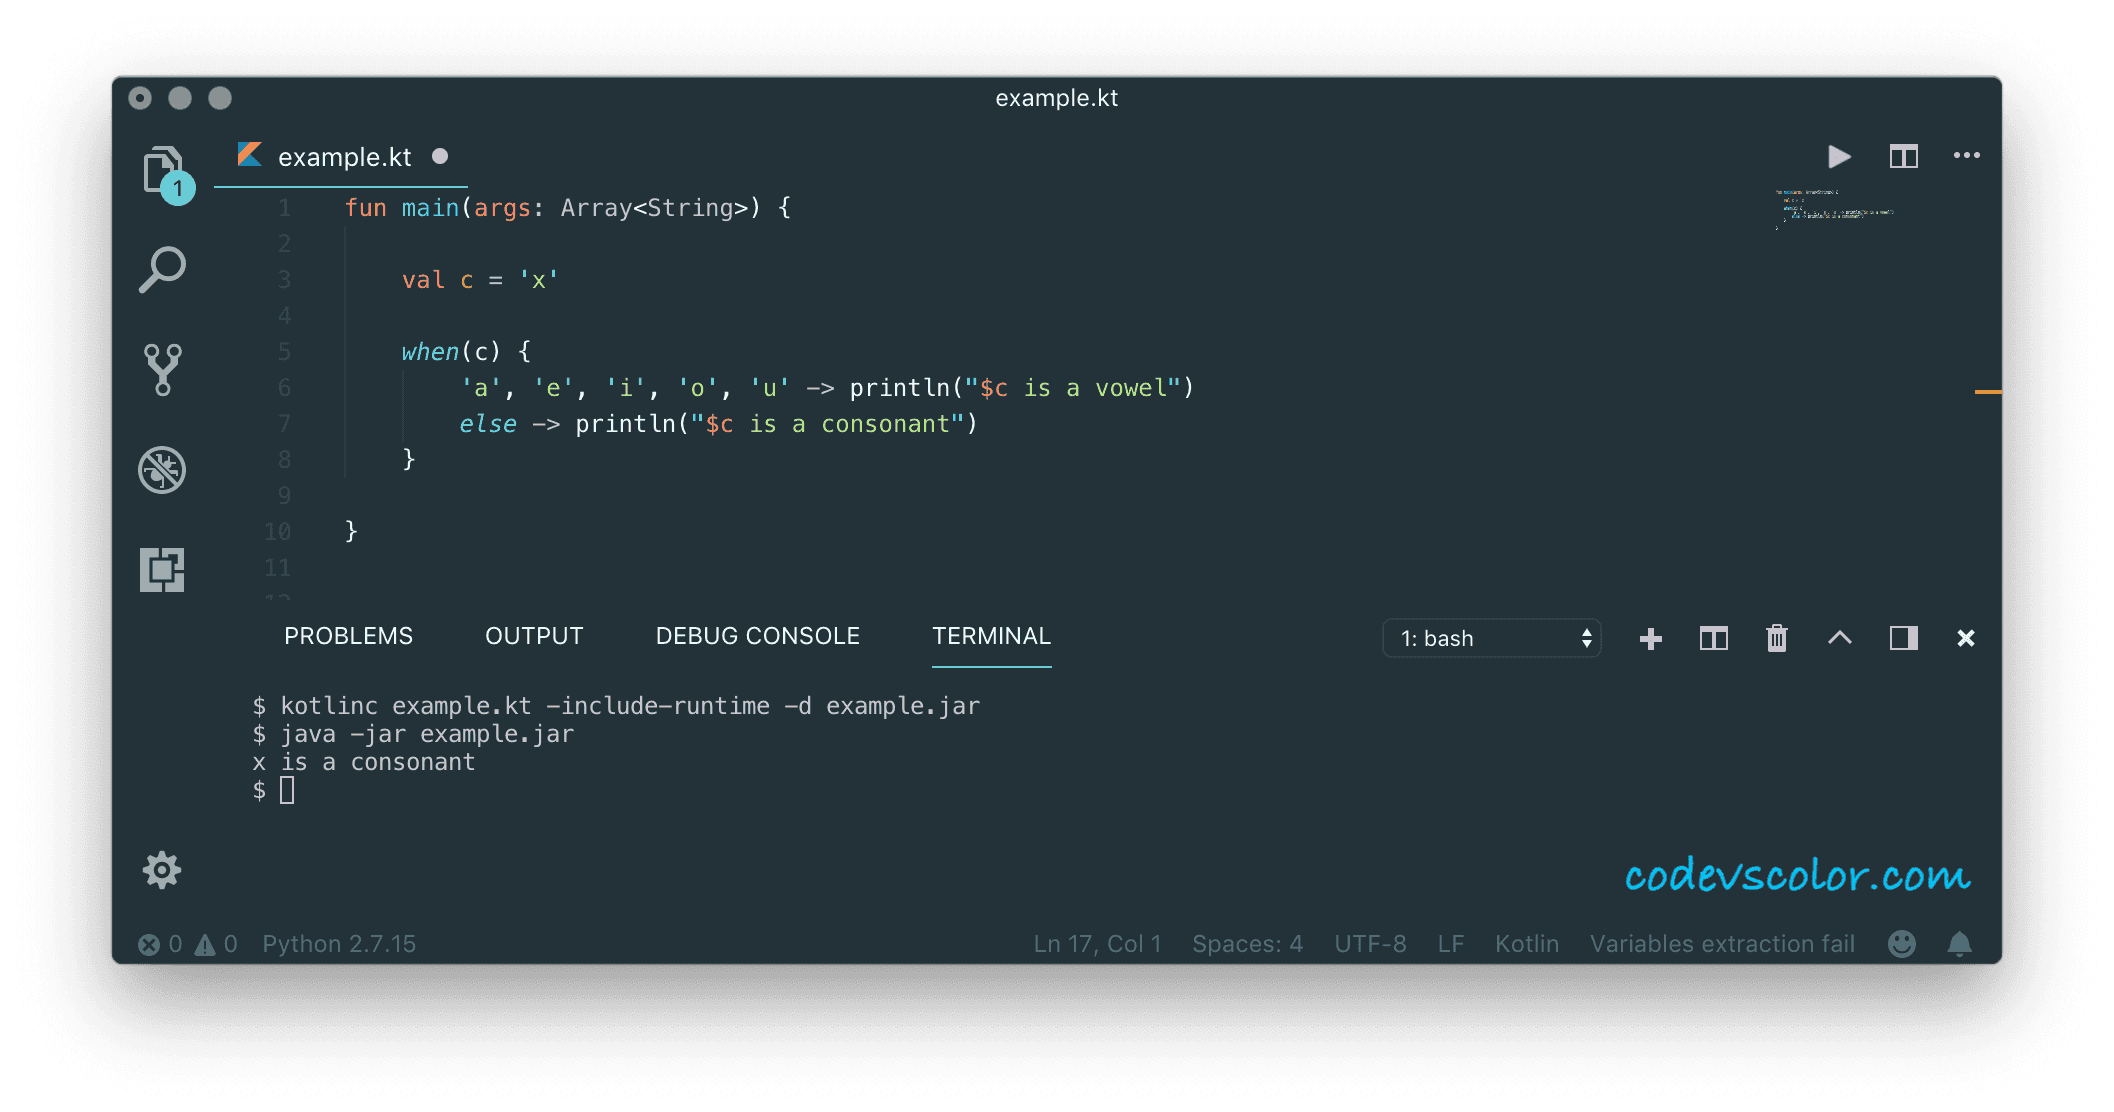Viewport: 2114px width, 1112px height.
Task: Click the 'is a vowel' println line
Action: 827,388
